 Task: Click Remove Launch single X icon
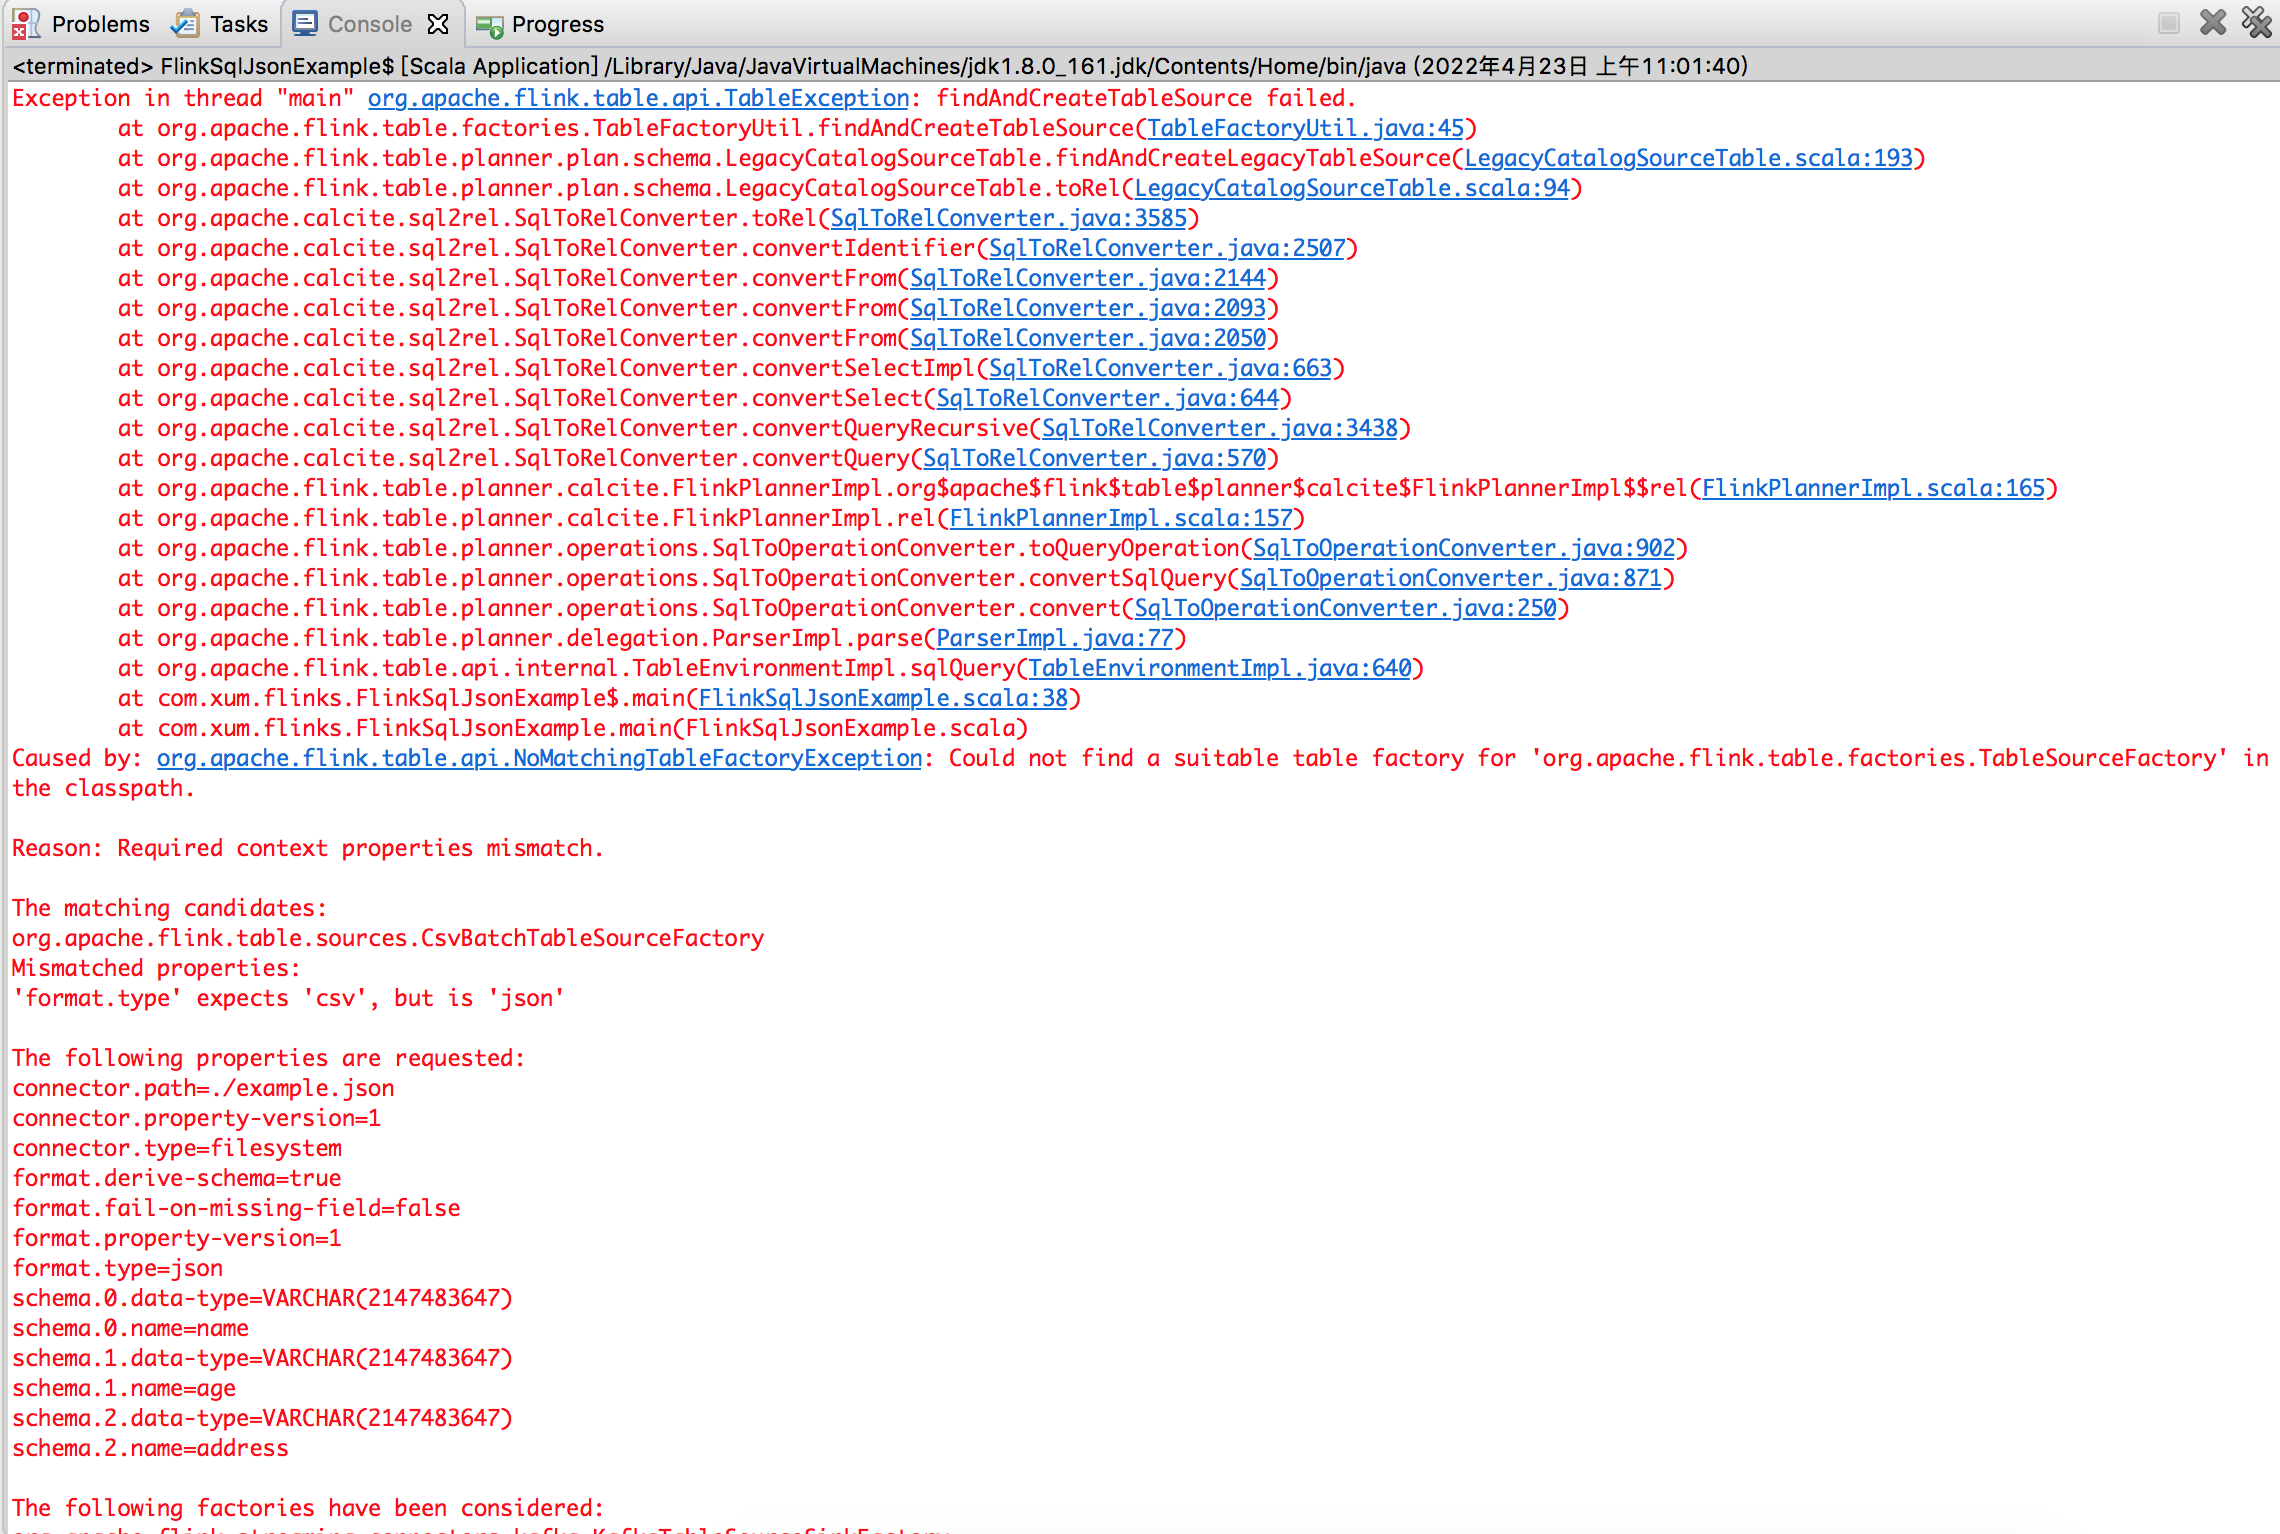[x=2213, y=22]
